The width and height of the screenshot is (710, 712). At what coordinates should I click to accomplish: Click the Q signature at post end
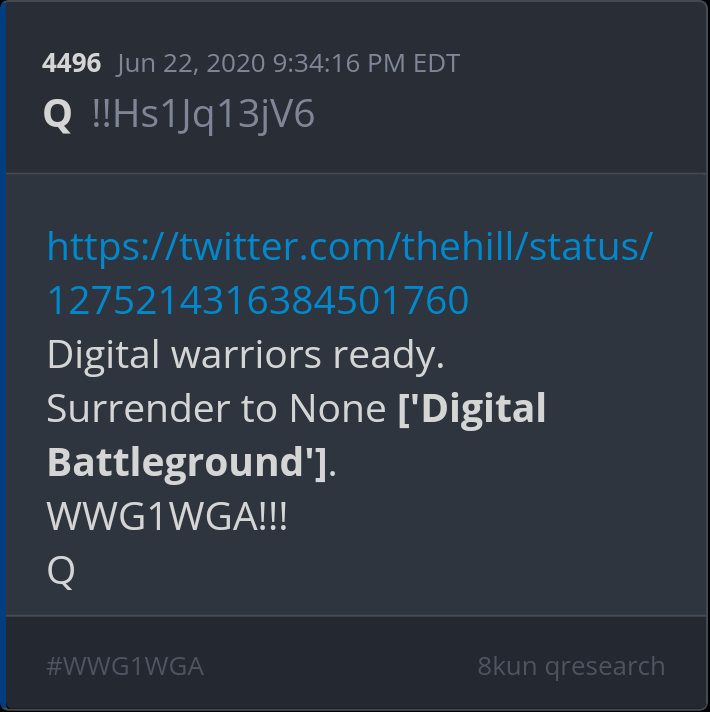click(x=61, y=572)
